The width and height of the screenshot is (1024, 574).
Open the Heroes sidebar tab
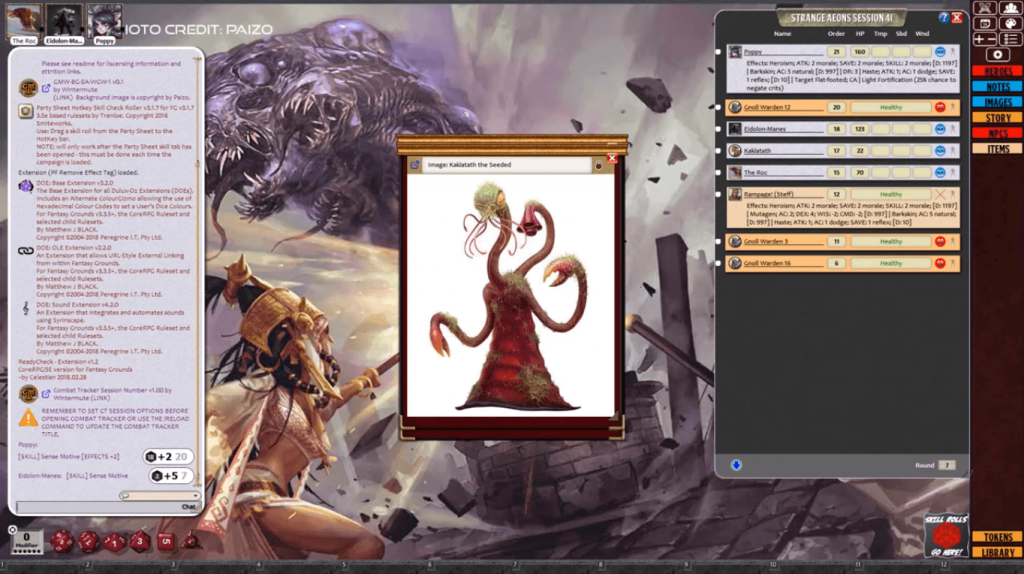pyautogui.click(x=997, y=71)
